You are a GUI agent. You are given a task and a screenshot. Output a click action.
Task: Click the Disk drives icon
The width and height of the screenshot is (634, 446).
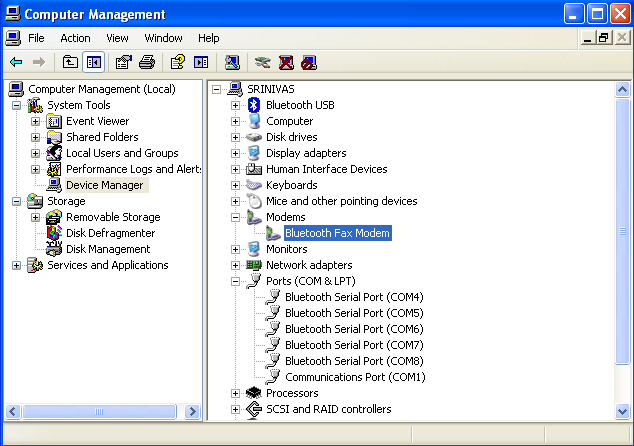pos(254,137)
